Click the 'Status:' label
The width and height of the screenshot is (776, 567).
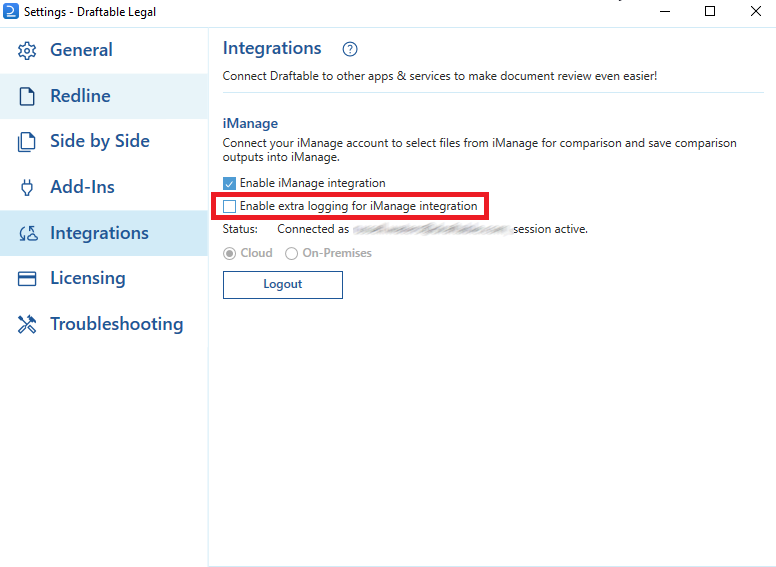click(240, 229)
